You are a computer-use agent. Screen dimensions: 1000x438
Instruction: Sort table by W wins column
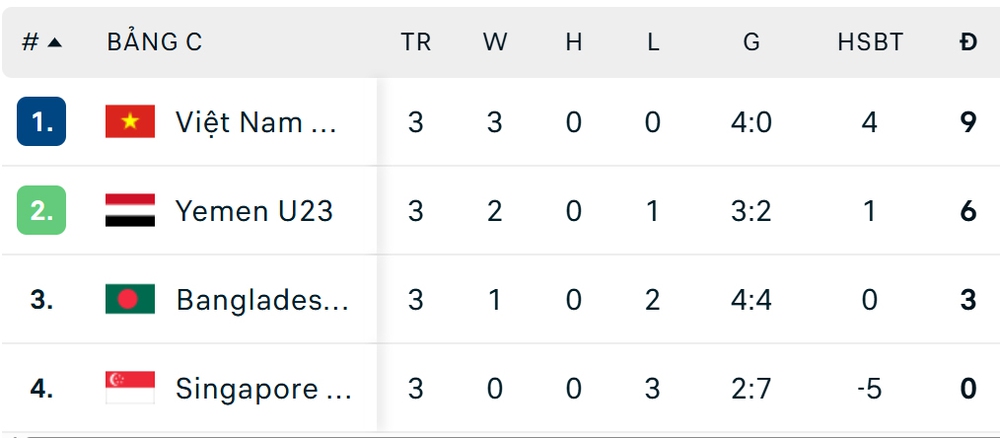(x=495, y=42)
